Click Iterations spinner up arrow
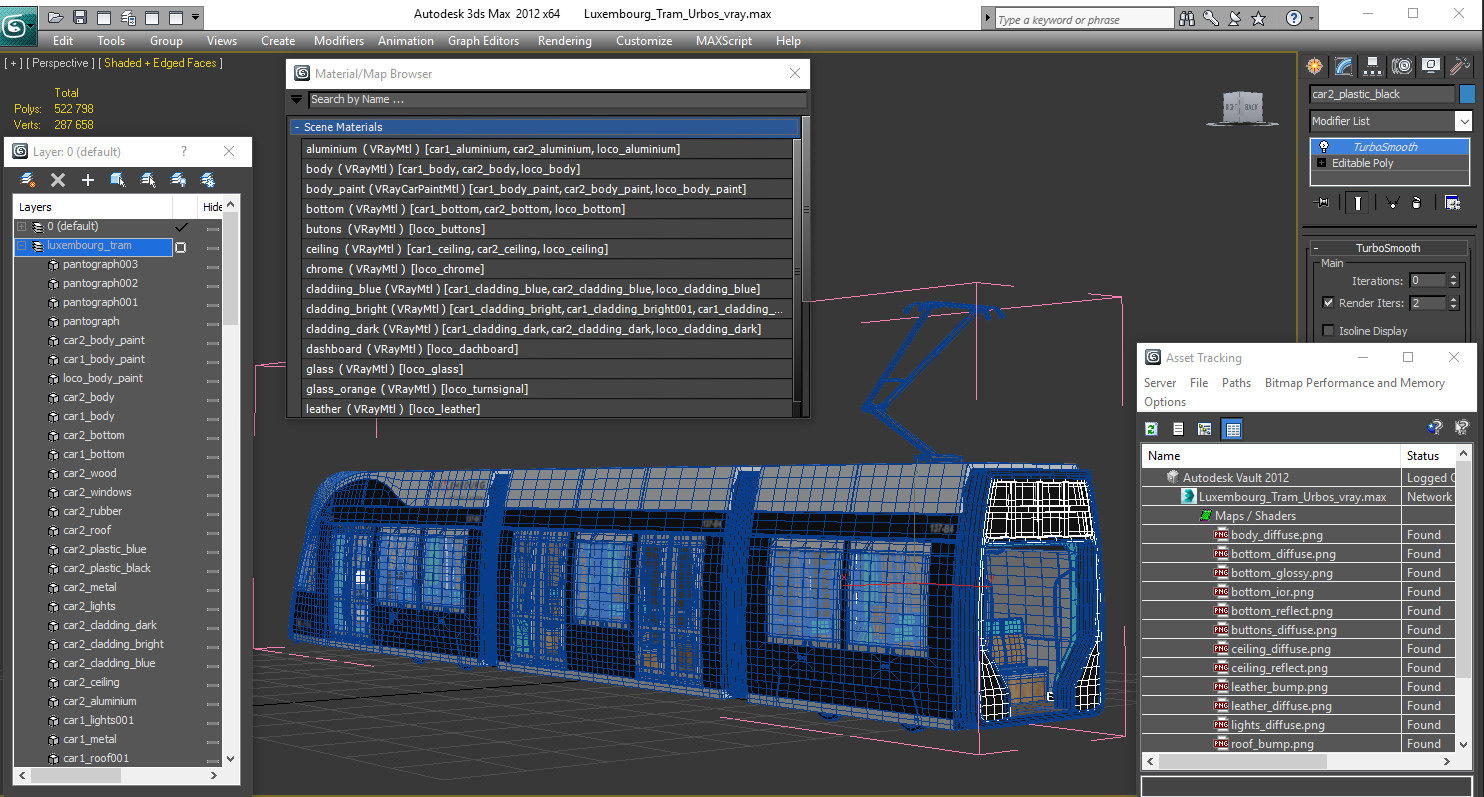This screenshot has width=1484, height=797. point(1454,277)
